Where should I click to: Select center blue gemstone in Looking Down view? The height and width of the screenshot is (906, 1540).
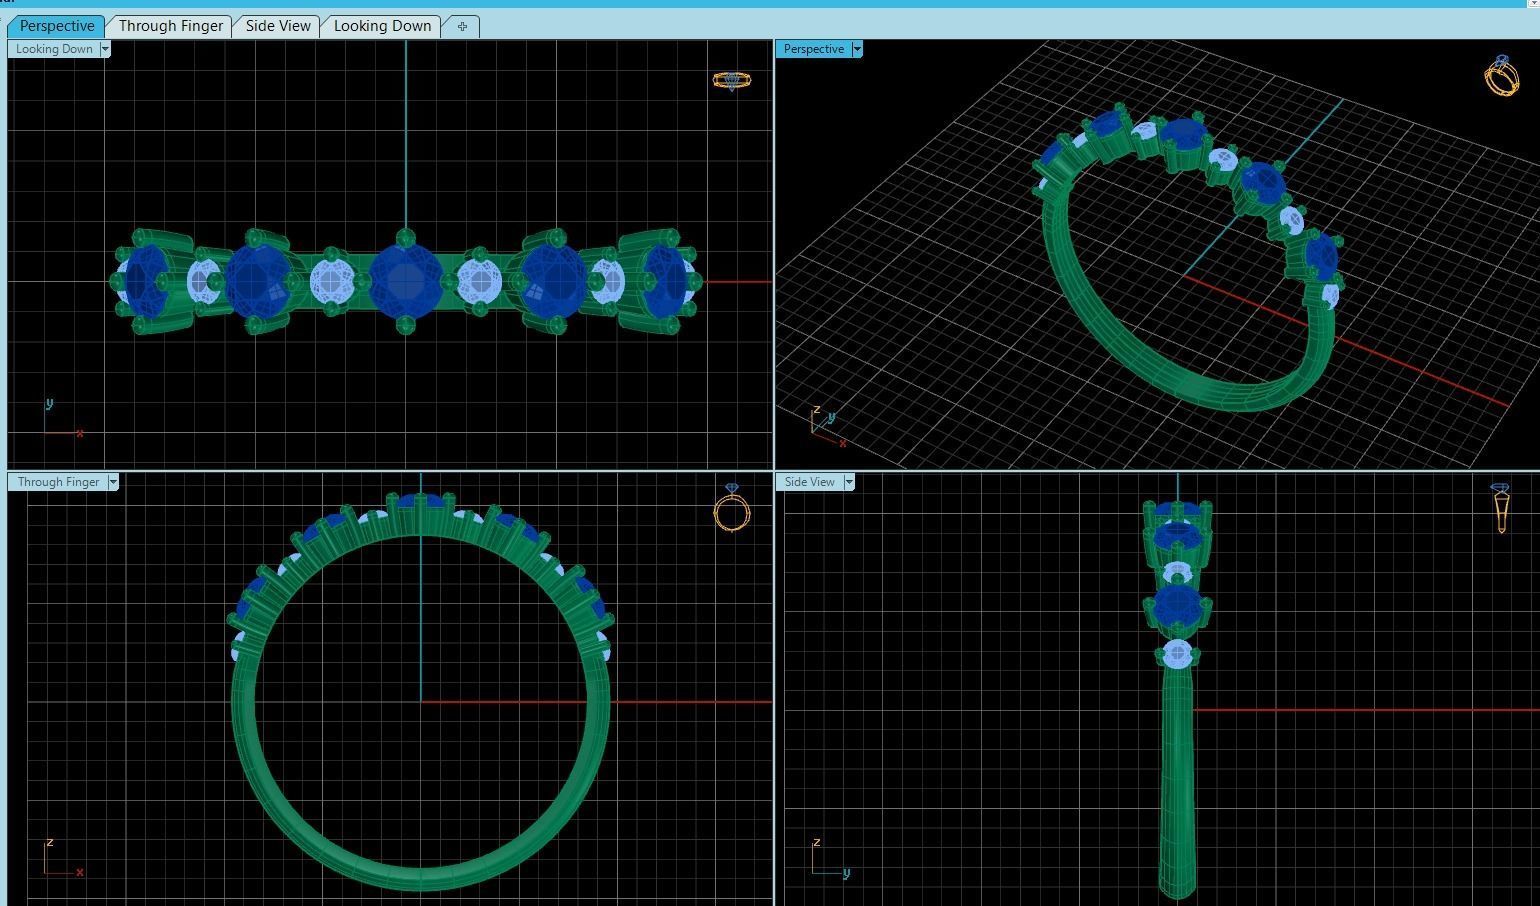405,281
